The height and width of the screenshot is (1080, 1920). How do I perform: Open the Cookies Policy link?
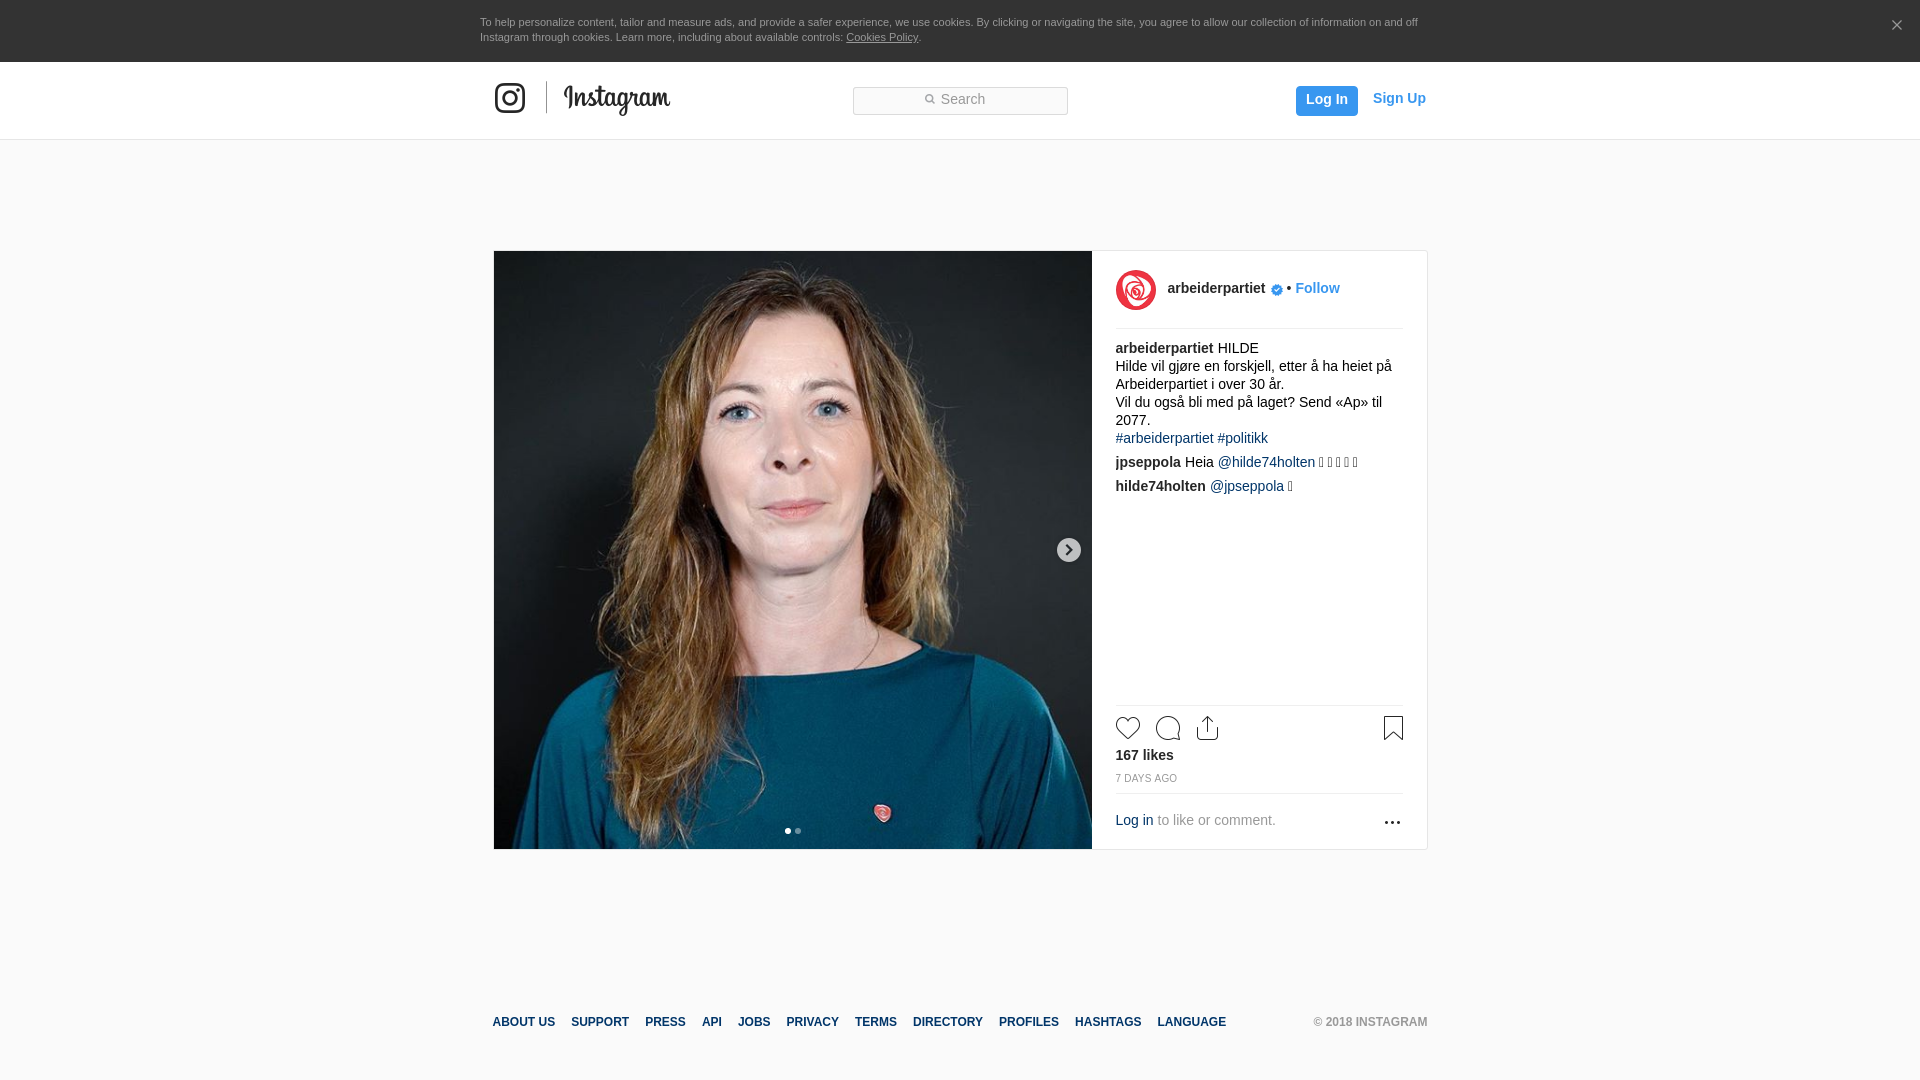[x=881, y=37]
